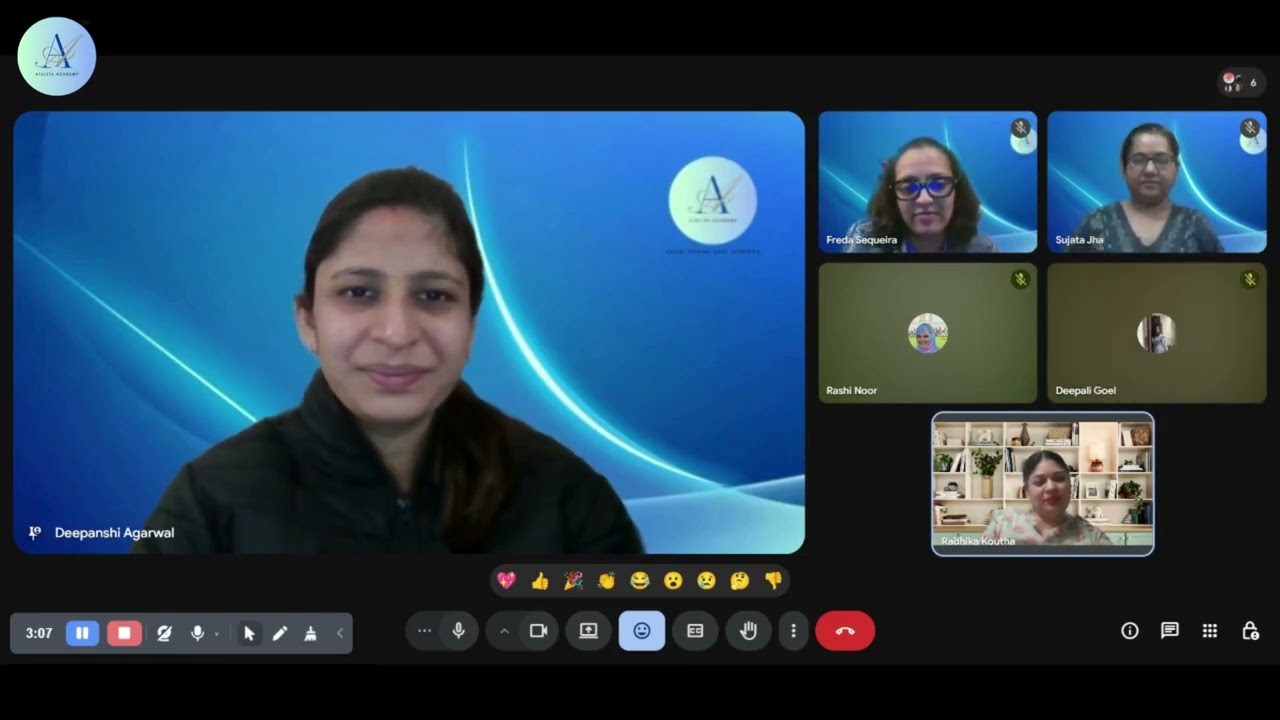Click muted mic icon on Sujata Jha tile

[1249, 128]
